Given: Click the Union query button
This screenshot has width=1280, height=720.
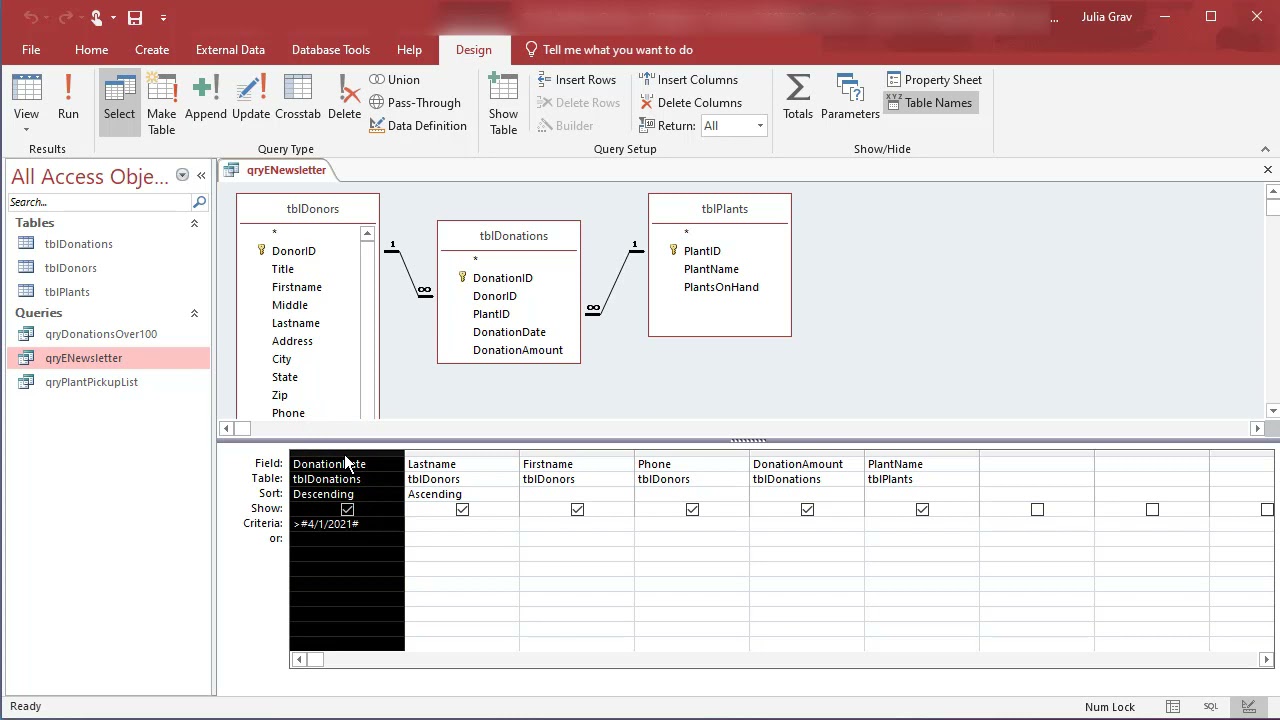Looking at the screenshot, I should (x=394, y=80).
